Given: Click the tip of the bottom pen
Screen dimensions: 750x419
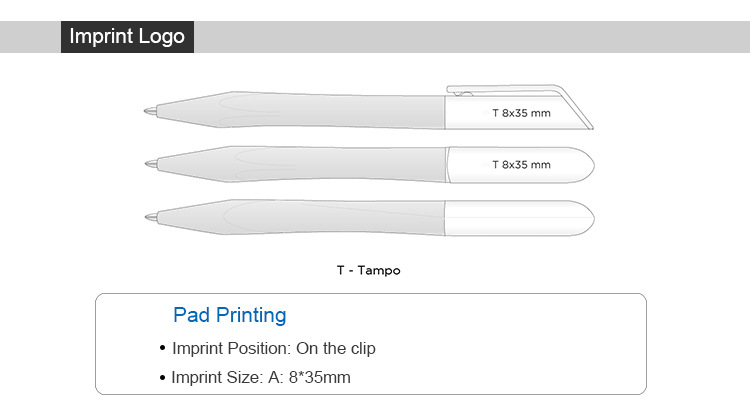Looking at the screenshot, I should point(152,217).
